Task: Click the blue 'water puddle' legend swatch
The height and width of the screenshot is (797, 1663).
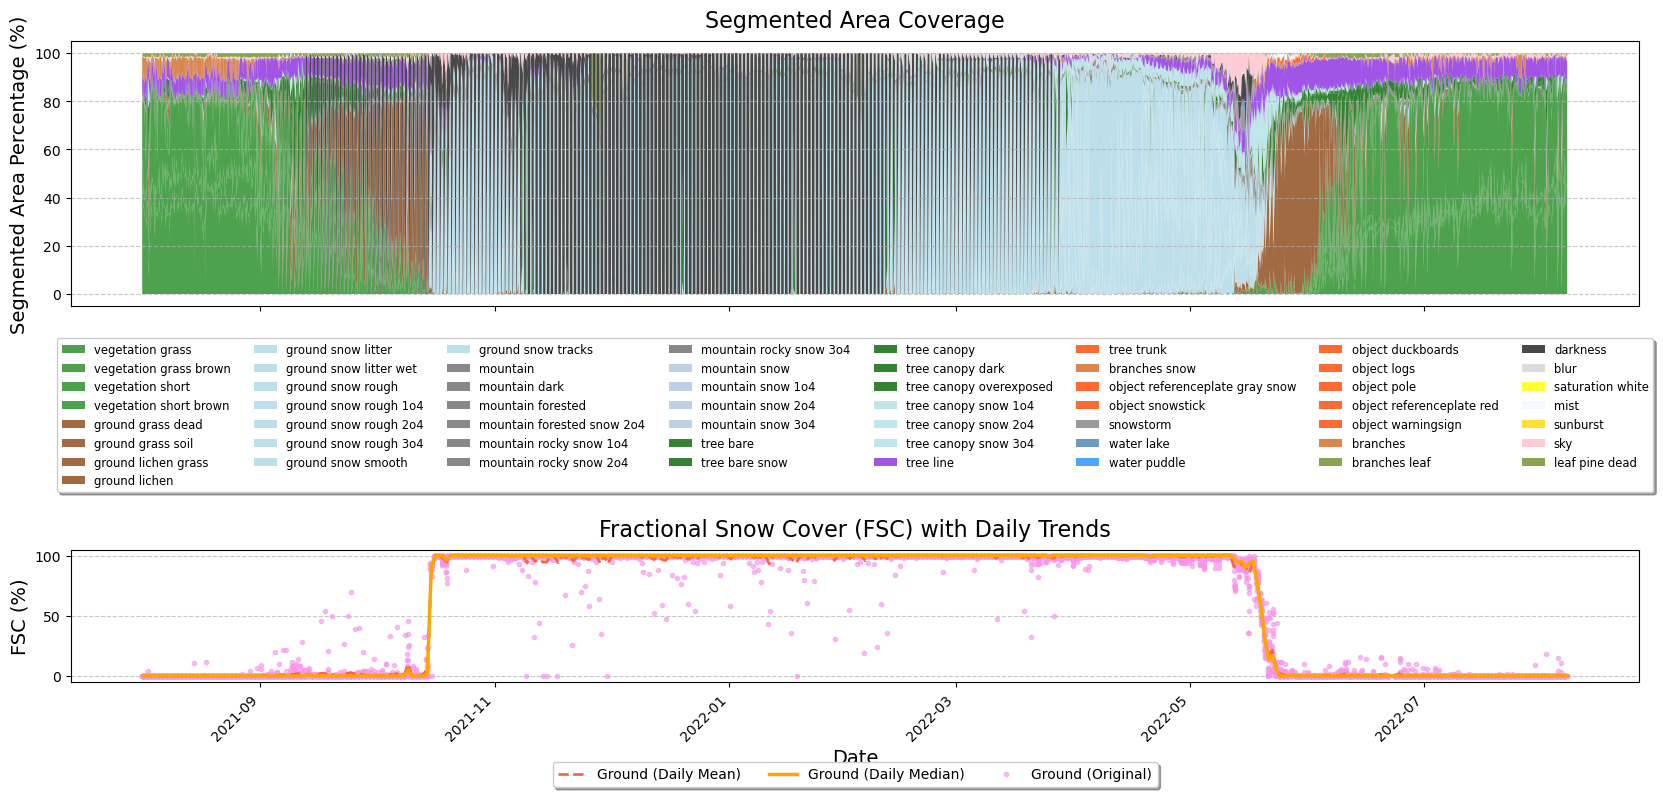Action: tap(1088, 462)
